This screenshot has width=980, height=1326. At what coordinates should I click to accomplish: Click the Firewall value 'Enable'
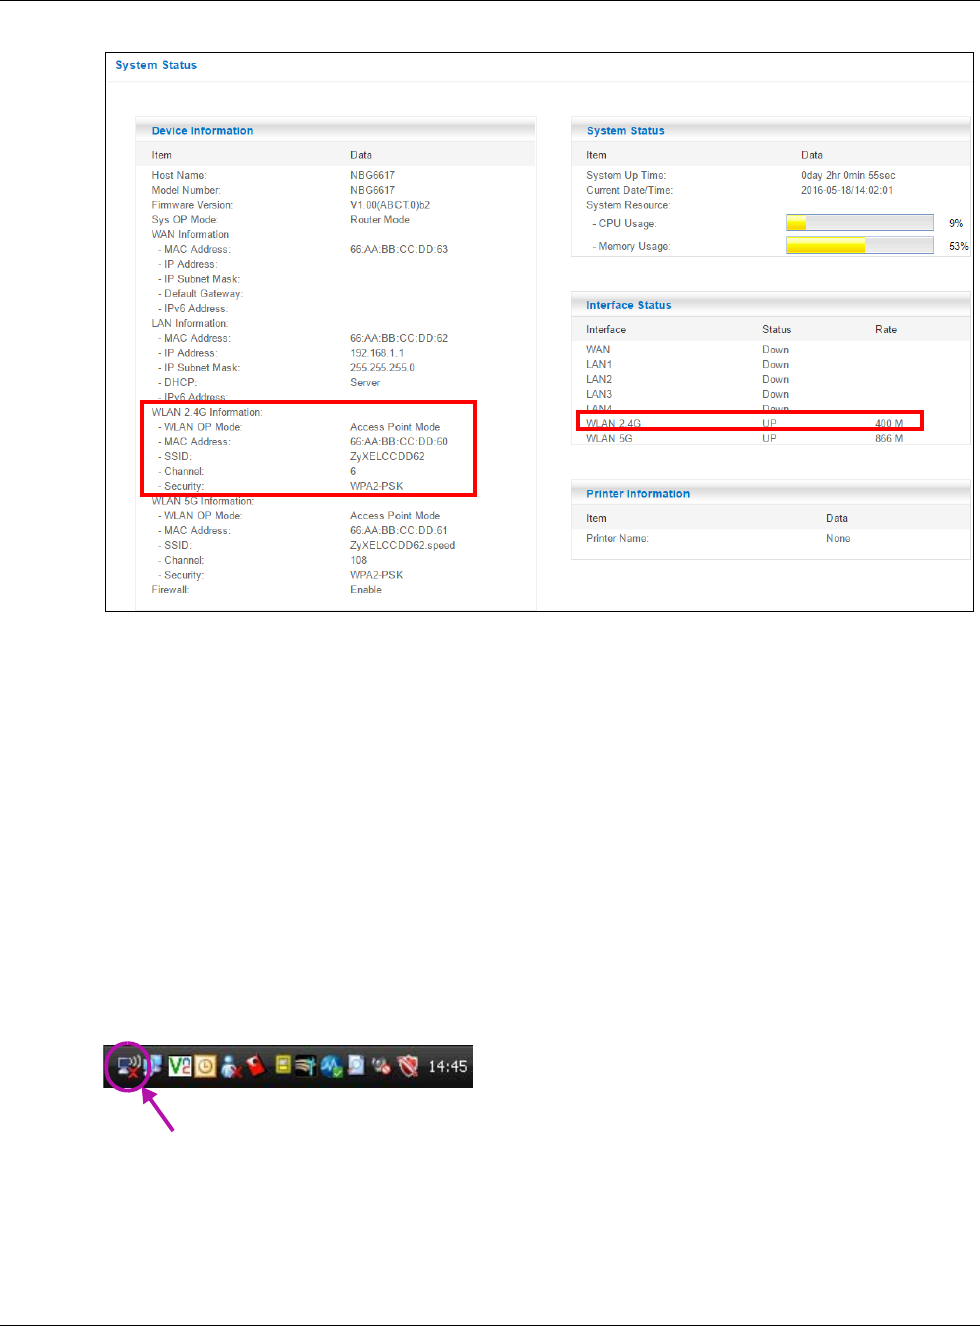366,590
